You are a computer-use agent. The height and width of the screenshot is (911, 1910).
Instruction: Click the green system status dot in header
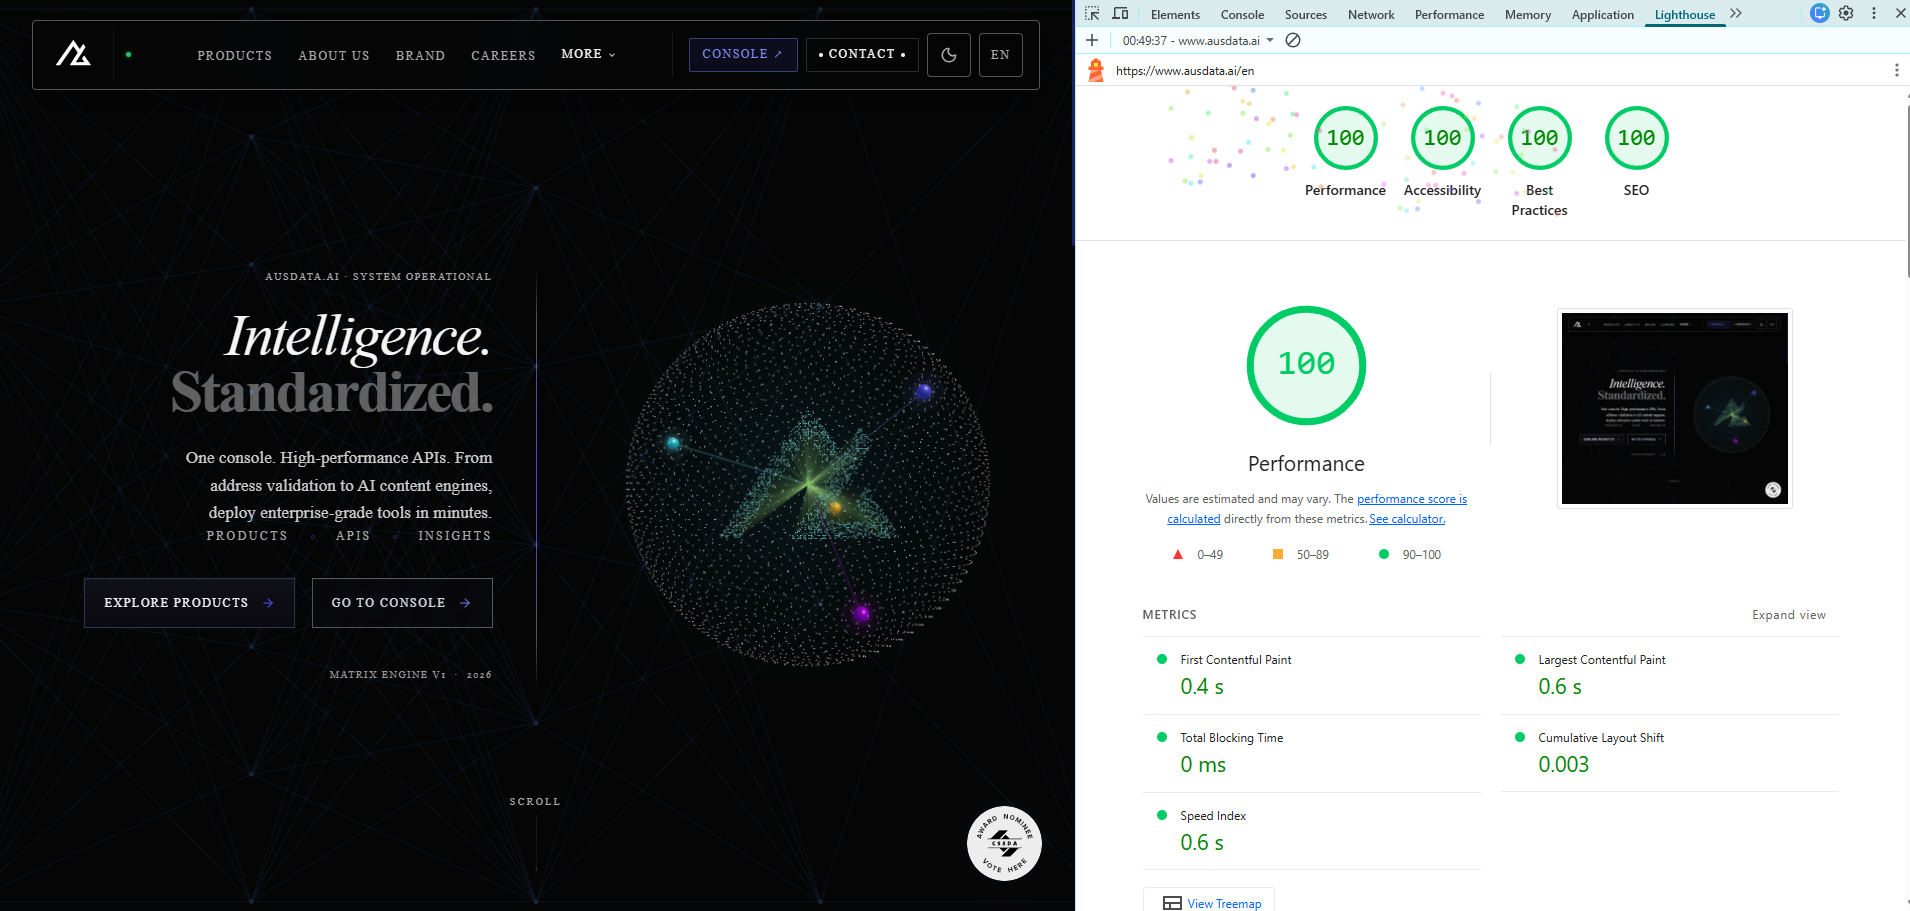point(128,55)
